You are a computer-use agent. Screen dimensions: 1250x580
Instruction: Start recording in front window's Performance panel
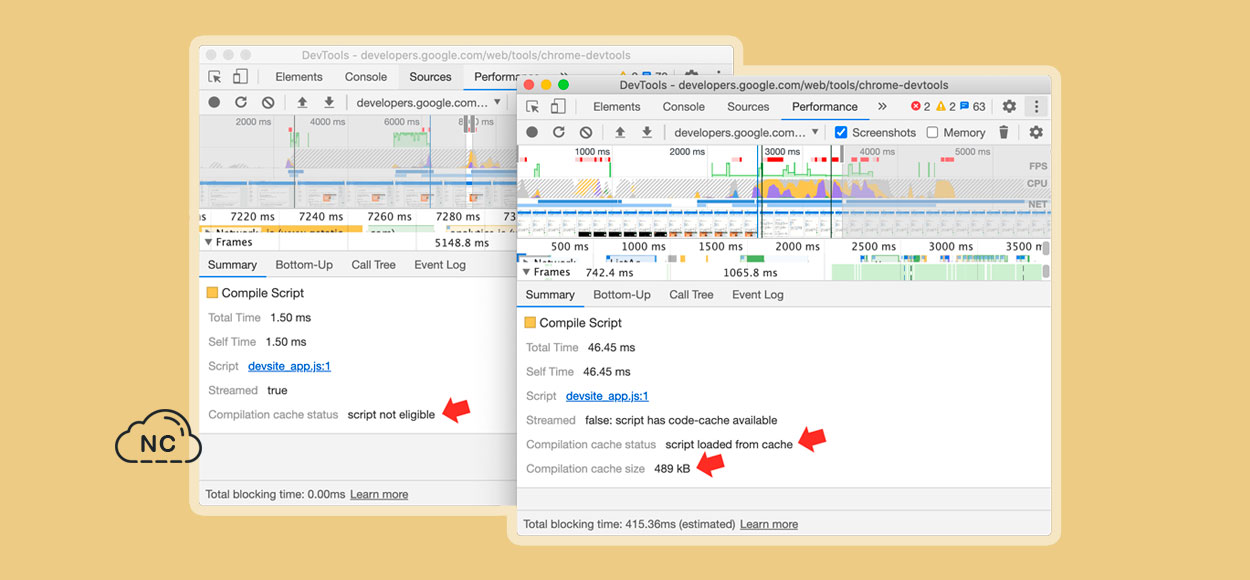pos(532,132)
